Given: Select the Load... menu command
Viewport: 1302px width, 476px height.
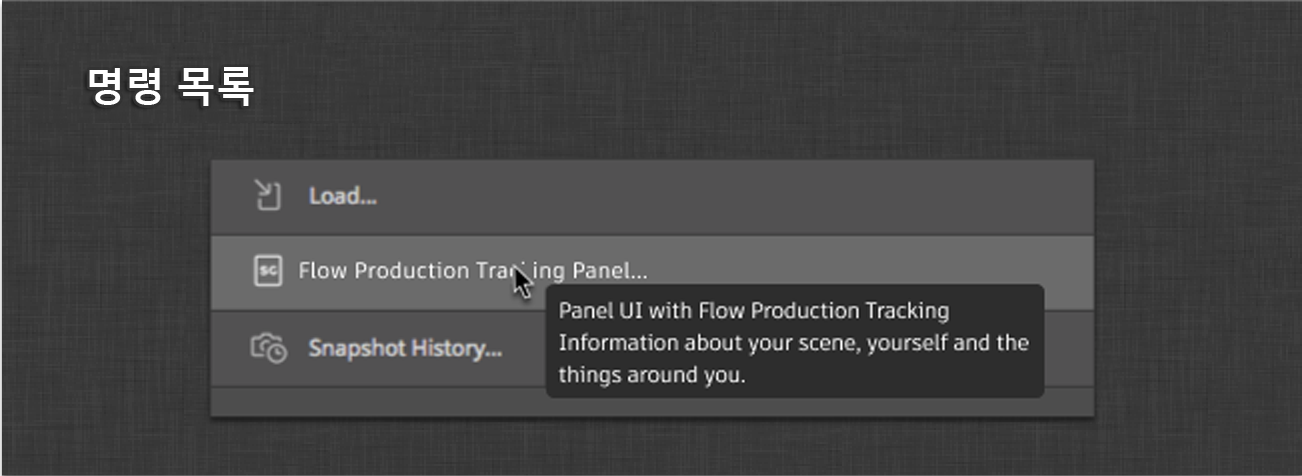Looking at the screenshot, I should 342,197.
